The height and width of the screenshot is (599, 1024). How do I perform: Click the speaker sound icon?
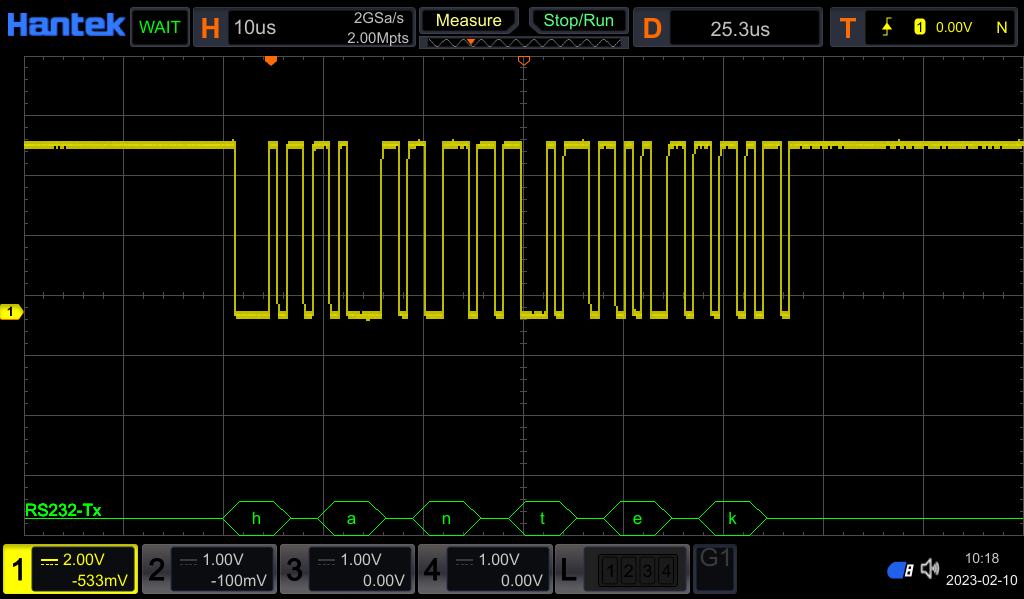pos(930,569)
